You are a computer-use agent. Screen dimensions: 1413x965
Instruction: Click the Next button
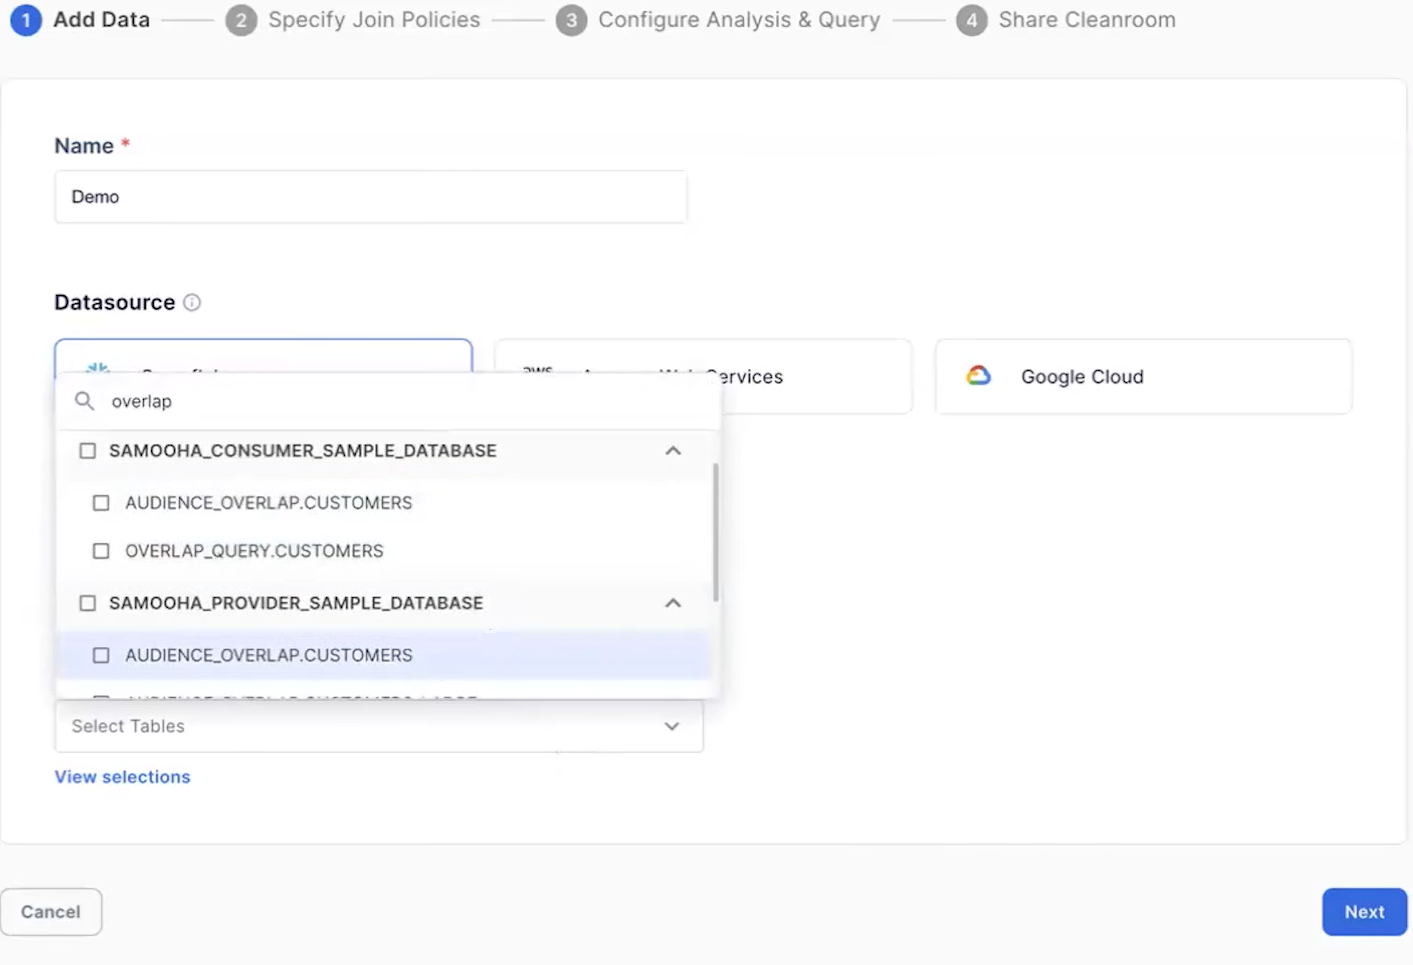coord(1364,911)
